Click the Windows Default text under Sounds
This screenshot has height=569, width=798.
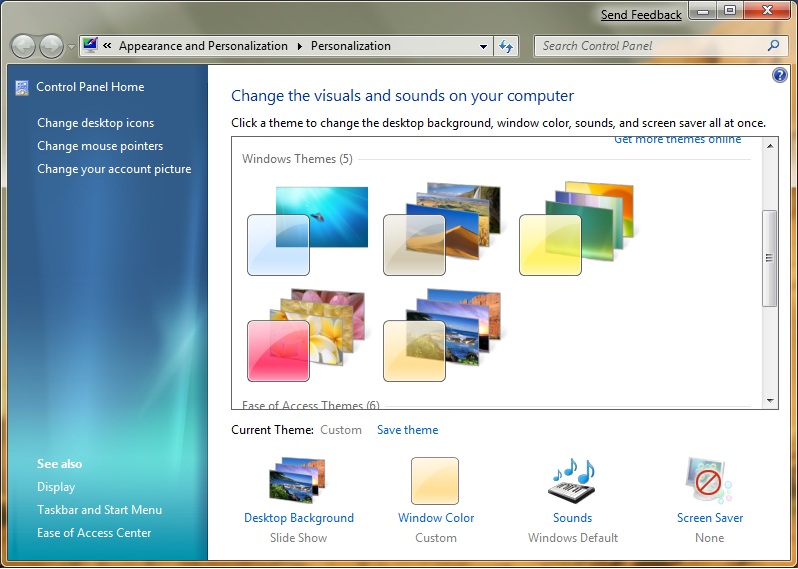tap(573, 538)
